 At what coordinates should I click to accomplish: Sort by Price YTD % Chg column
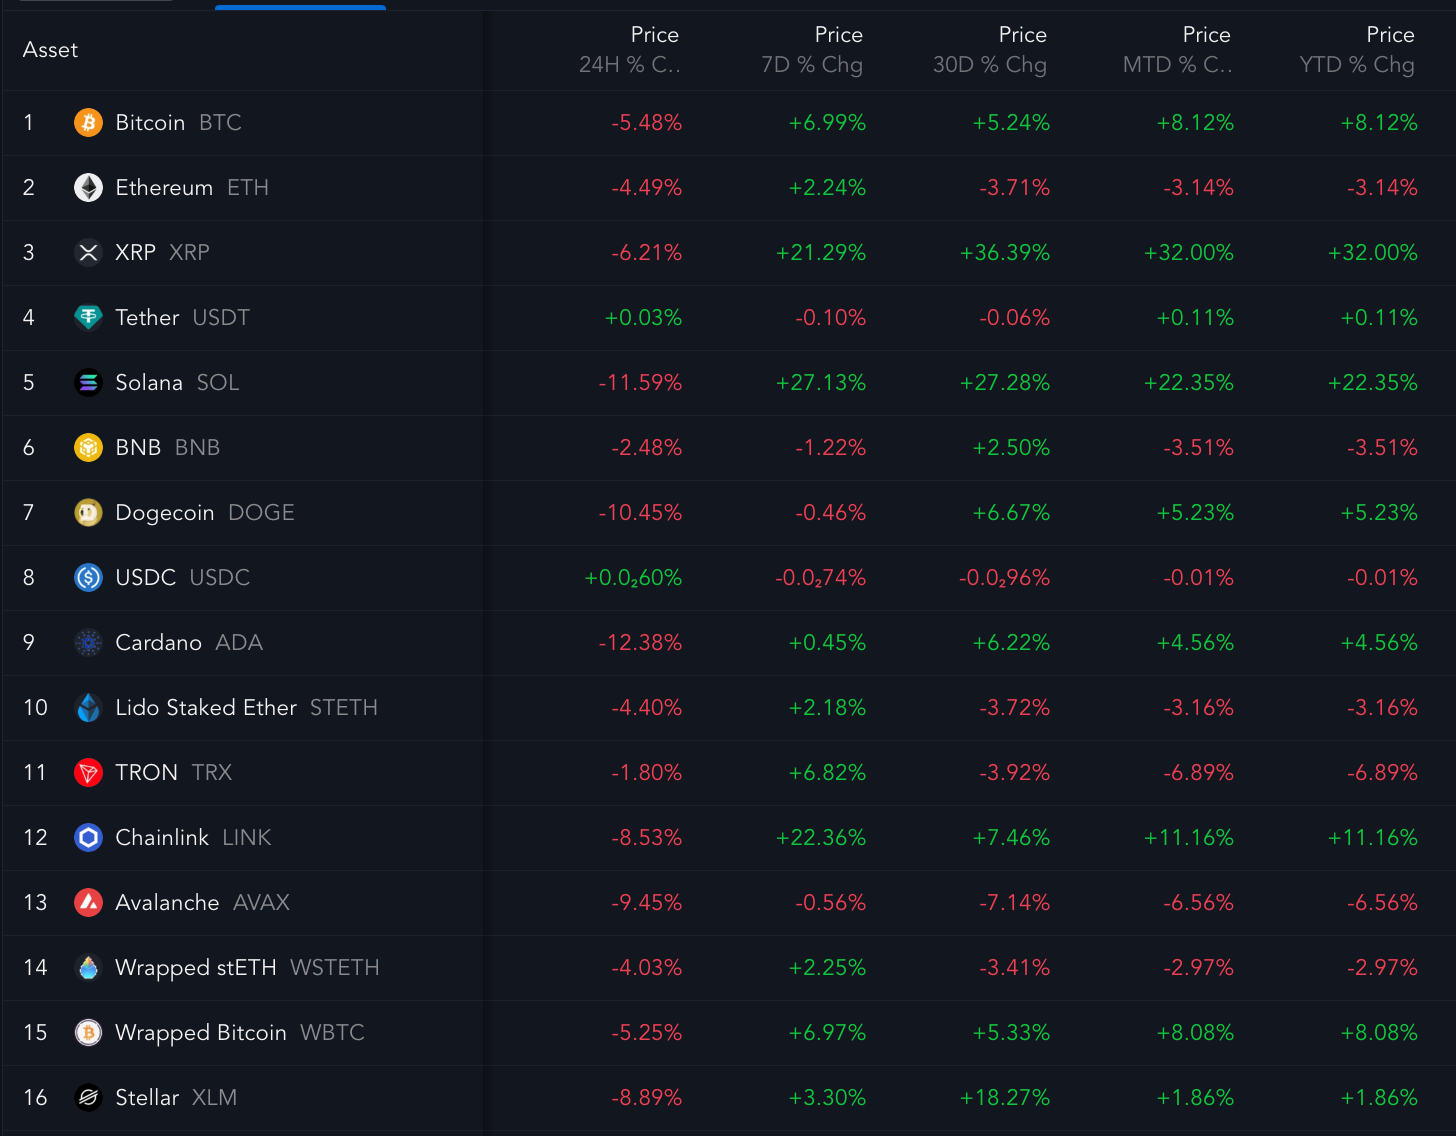pyautogui.click(x=1357, y=50)
